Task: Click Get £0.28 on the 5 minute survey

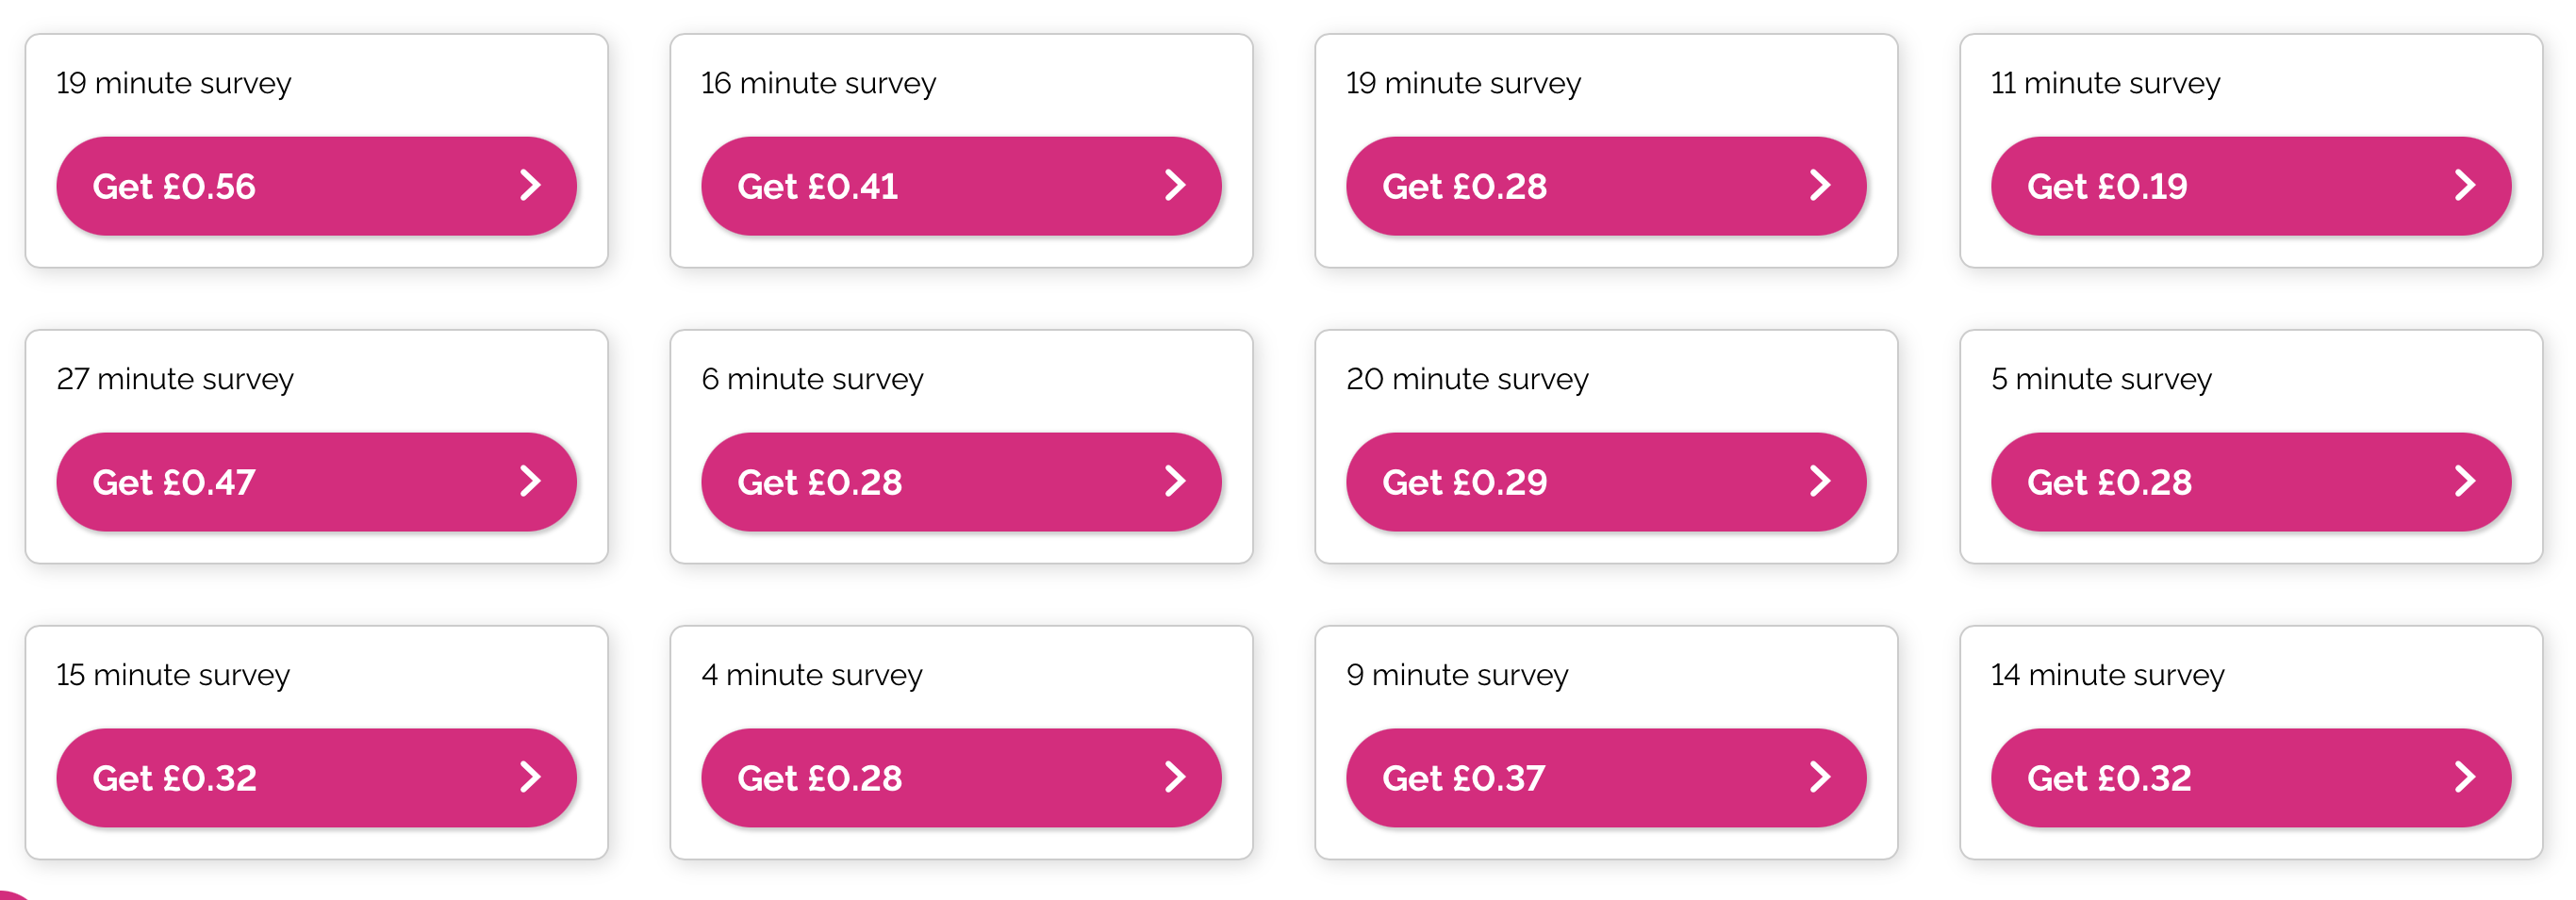Action: coord(2251,482)
